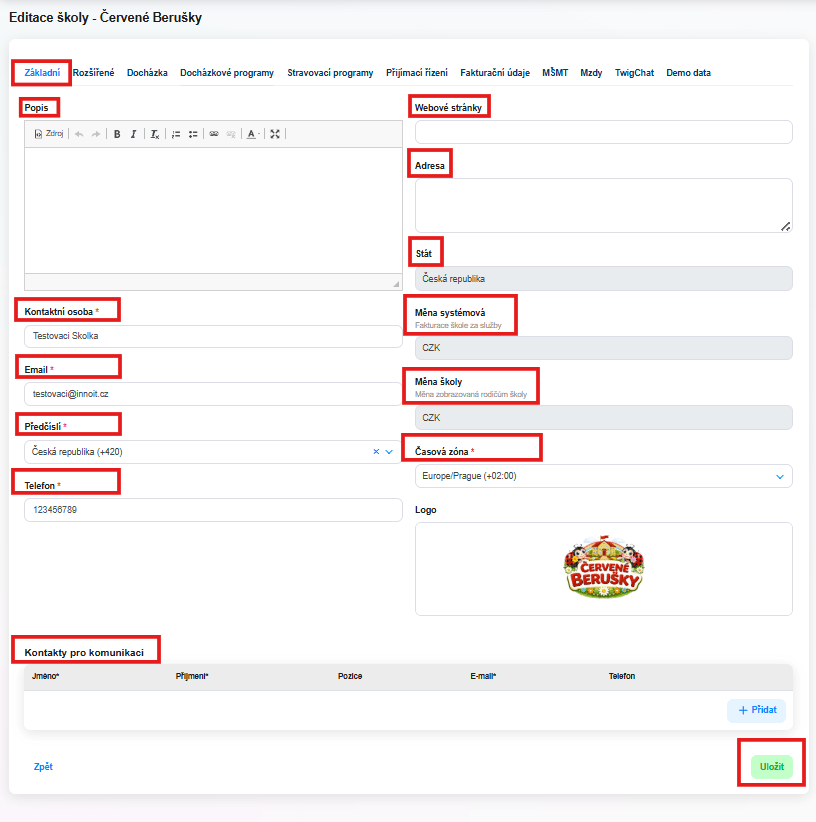
Task: Switch to the Mzdy tab
Action: coord(591,73)
